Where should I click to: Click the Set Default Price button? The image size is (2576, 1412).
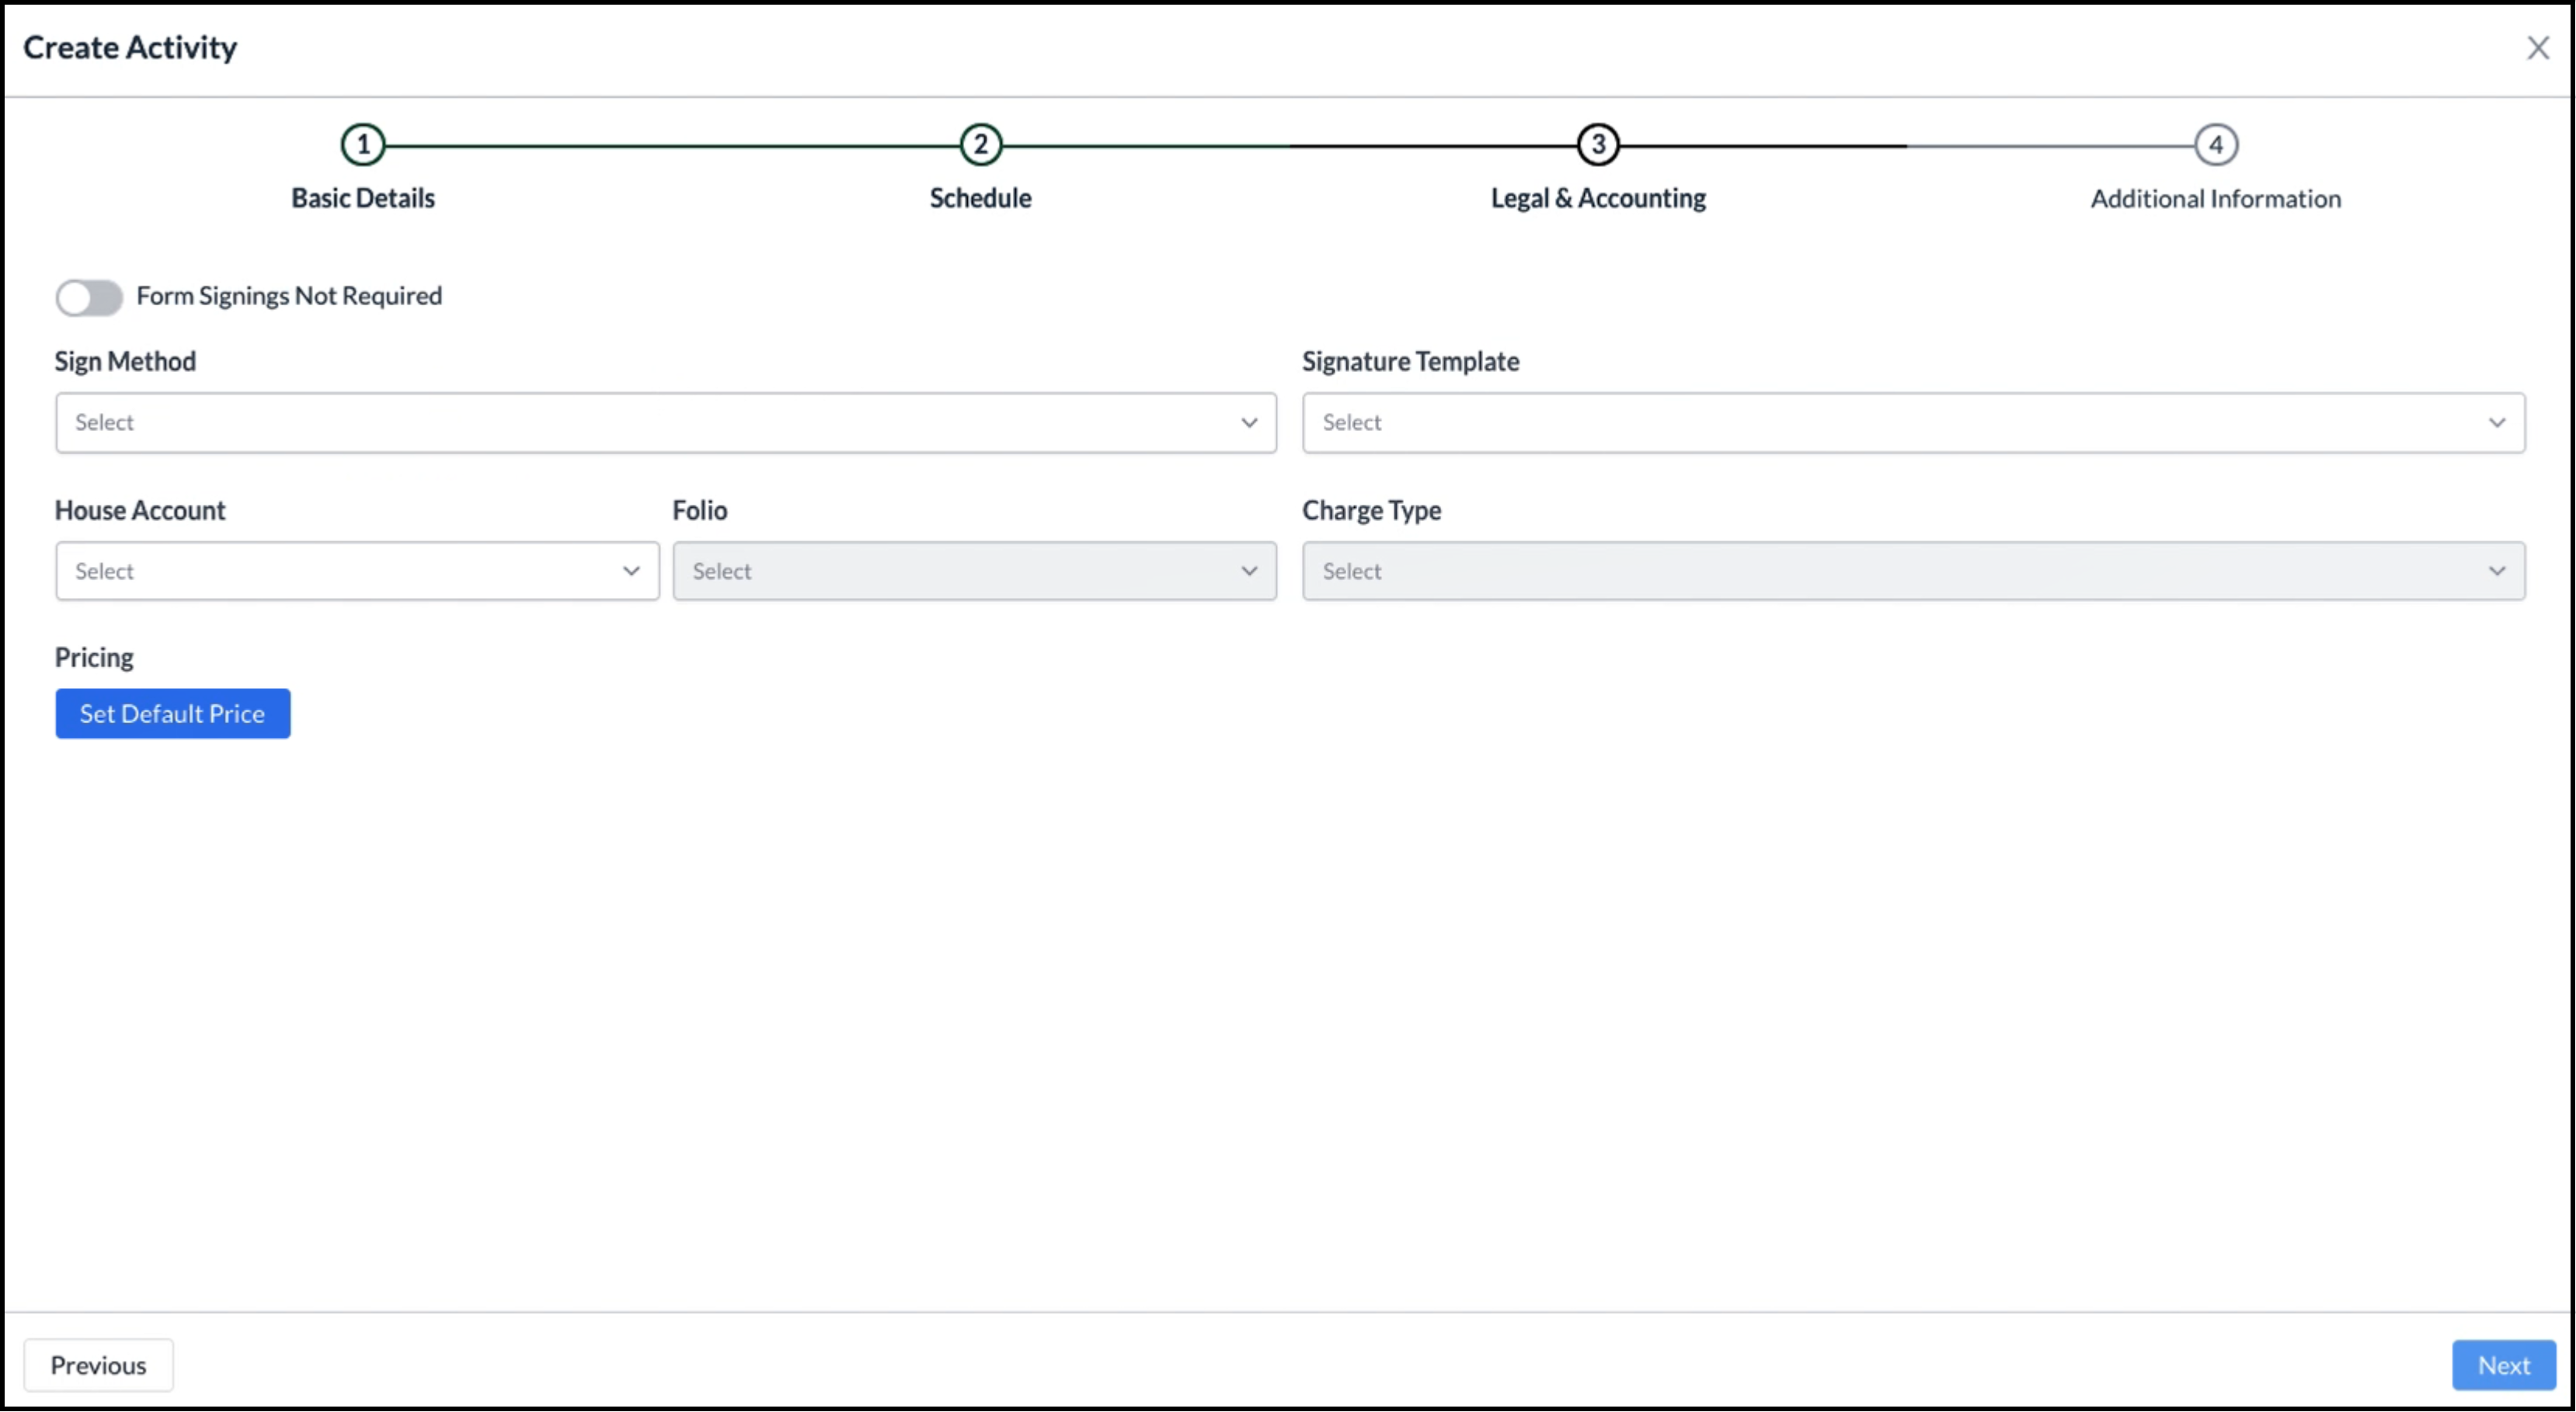coord(172,713)
